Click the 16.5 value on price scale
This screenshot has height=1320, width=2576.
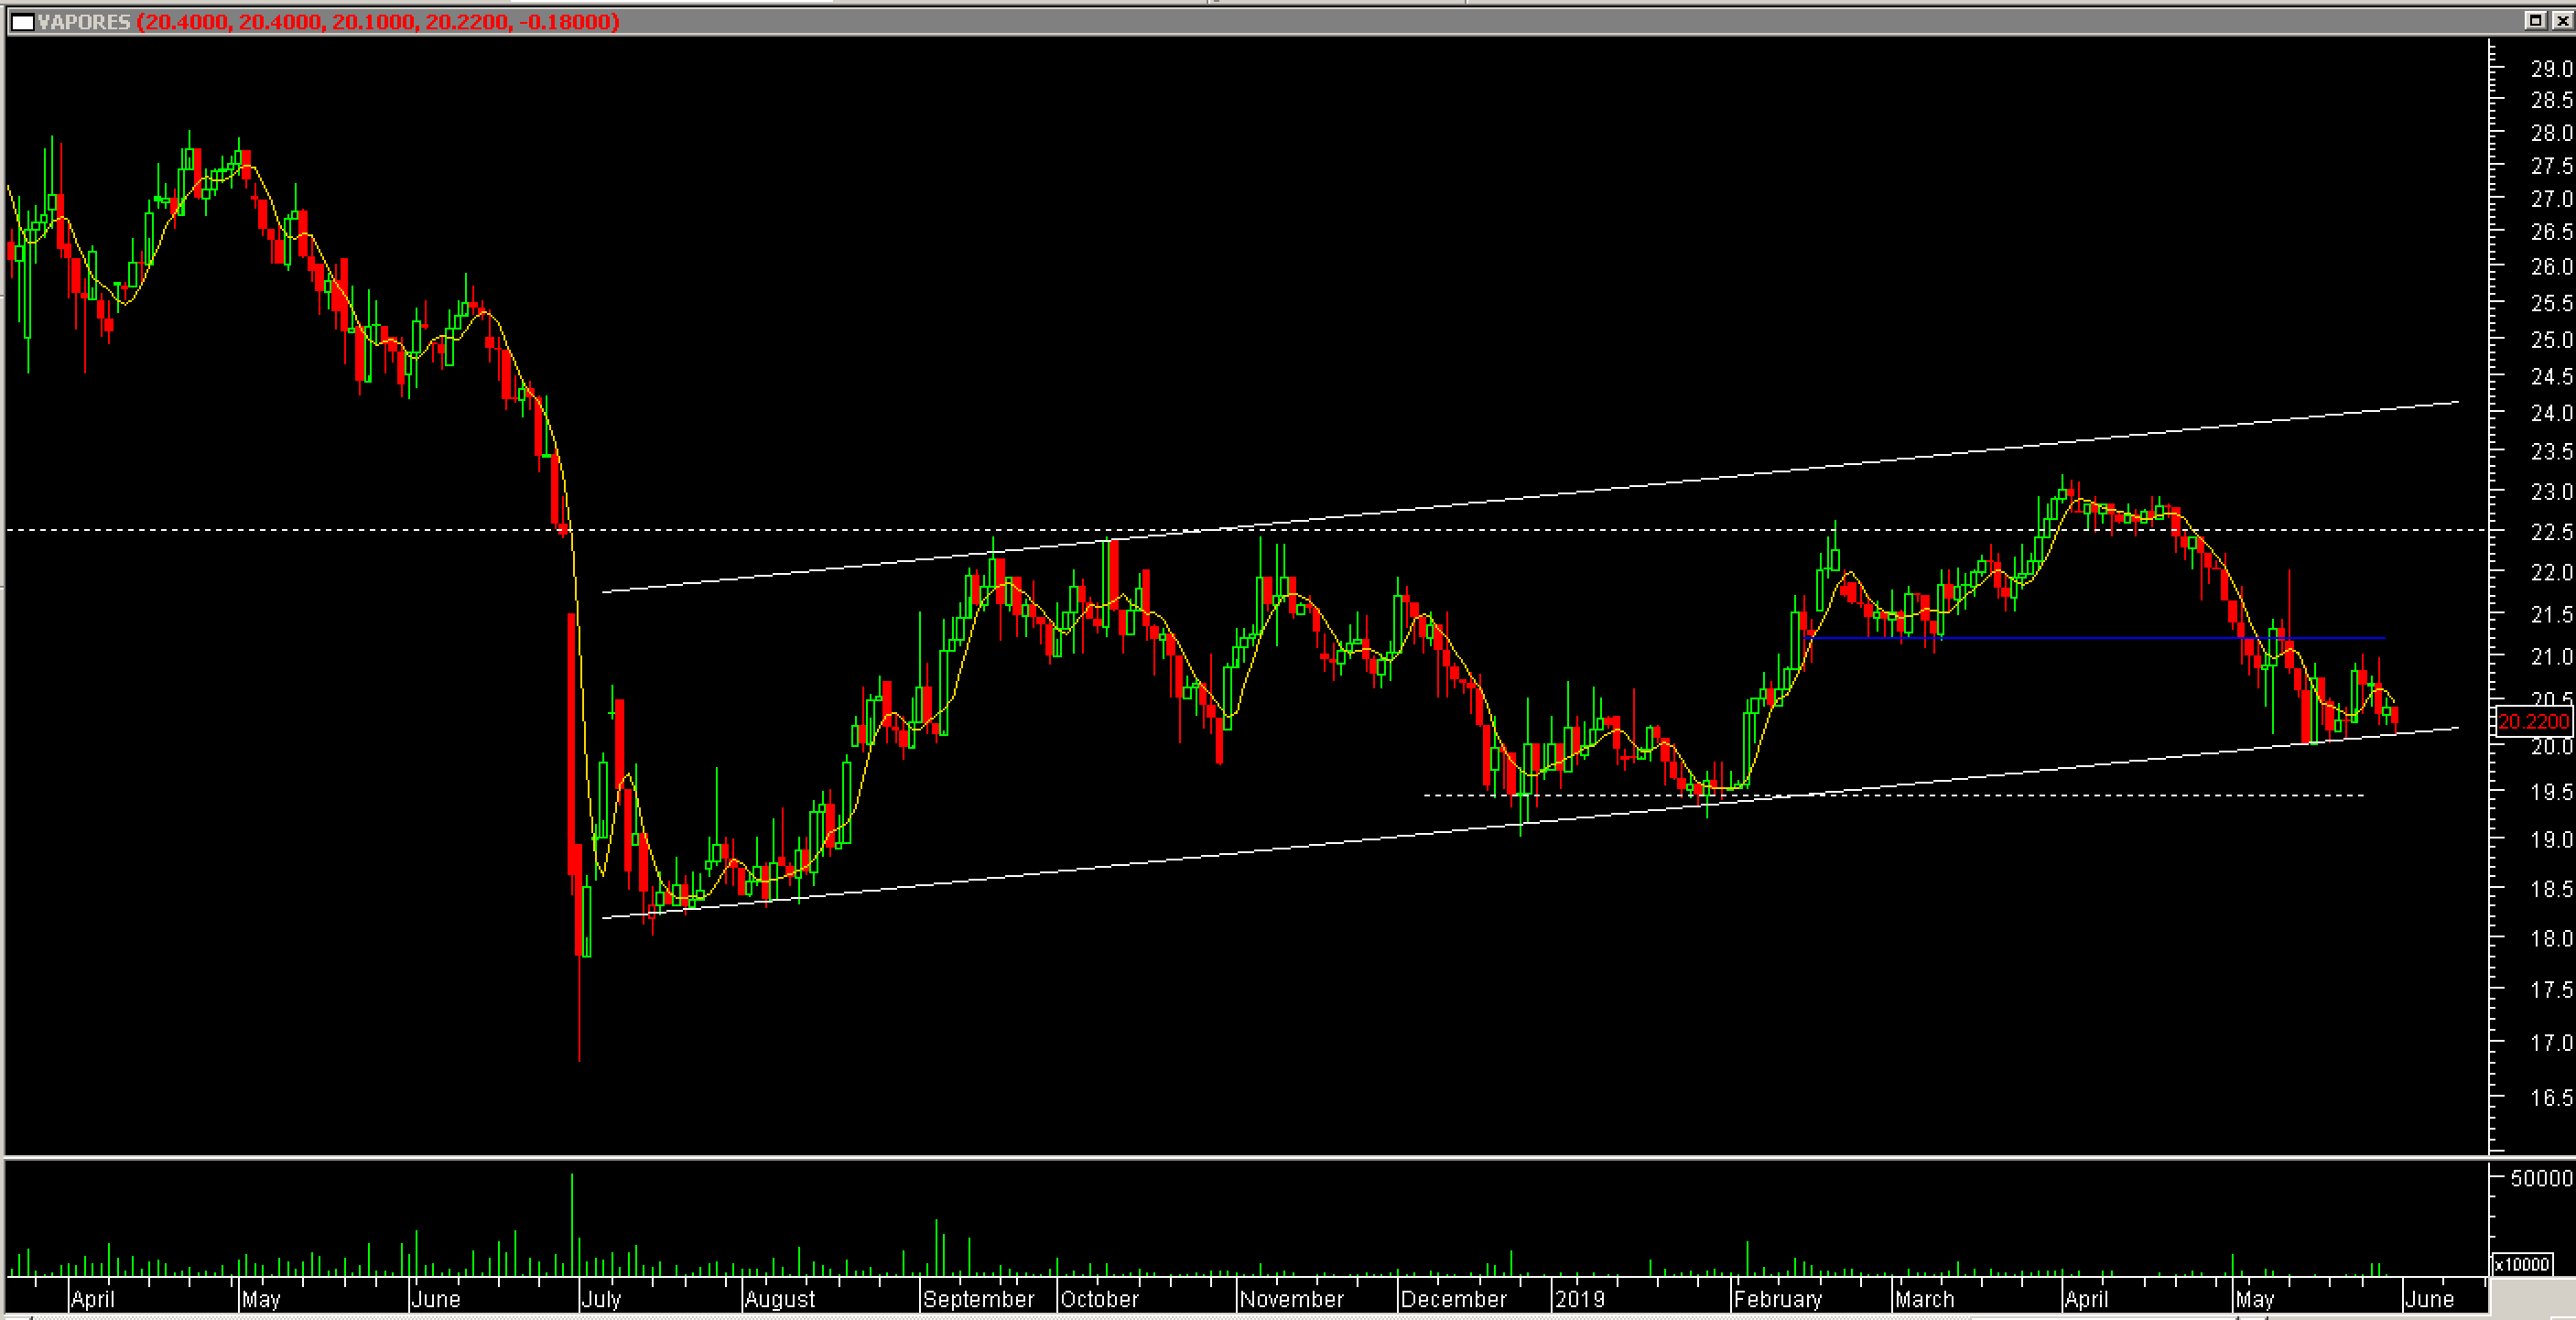tap(2550, 1098)
